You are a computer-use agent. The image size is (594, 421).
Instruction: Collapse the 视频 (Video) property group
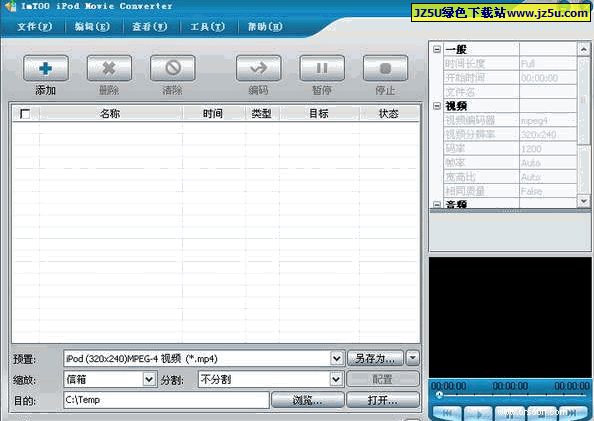click(x=437, y=106)
